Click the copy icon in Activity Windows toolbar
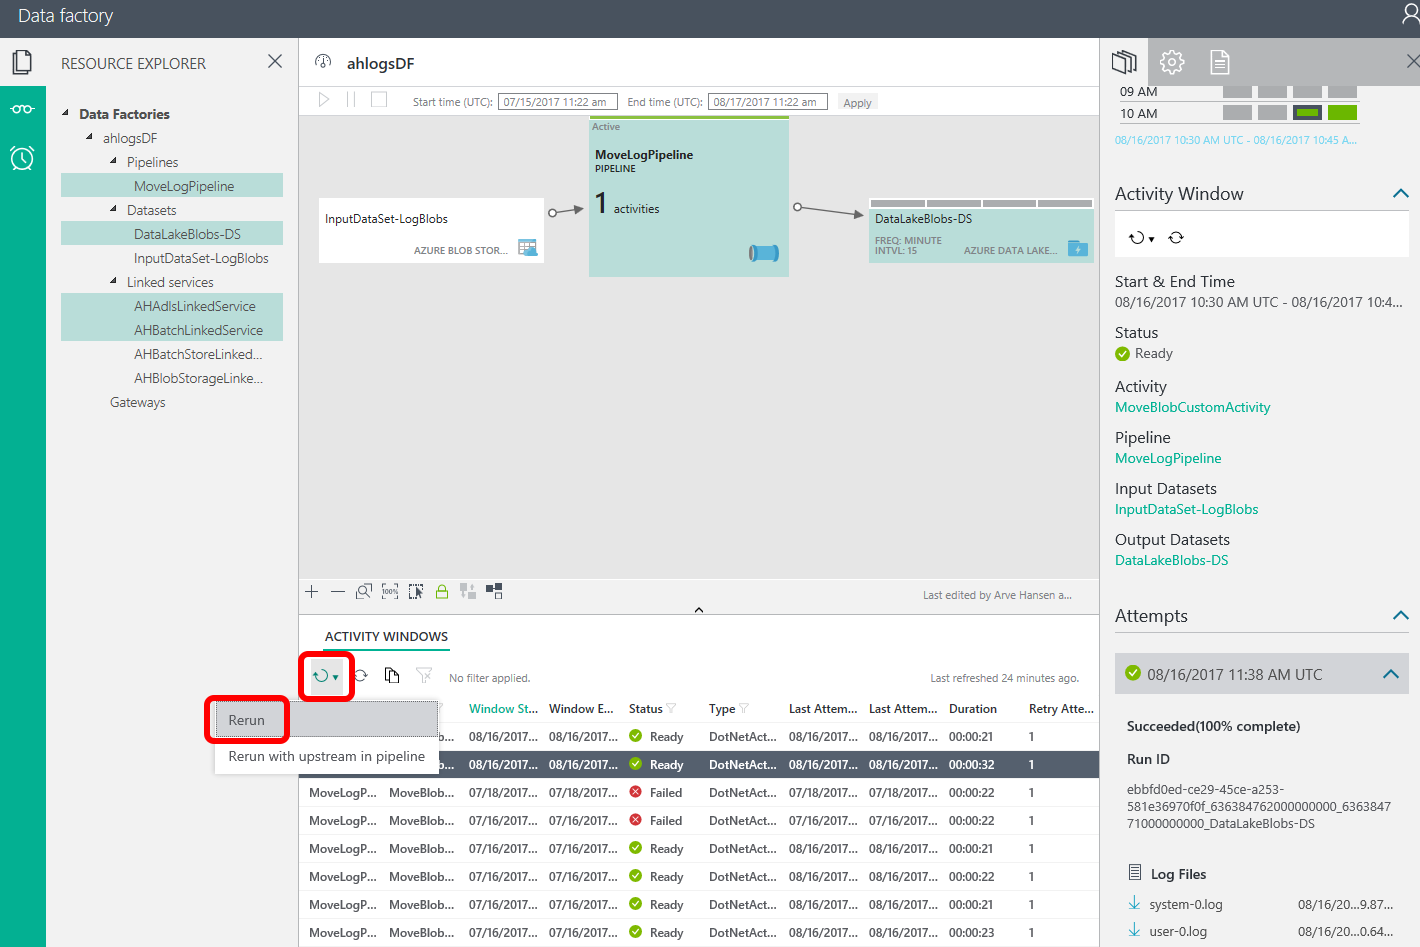1420x947 pixels. 392,676
